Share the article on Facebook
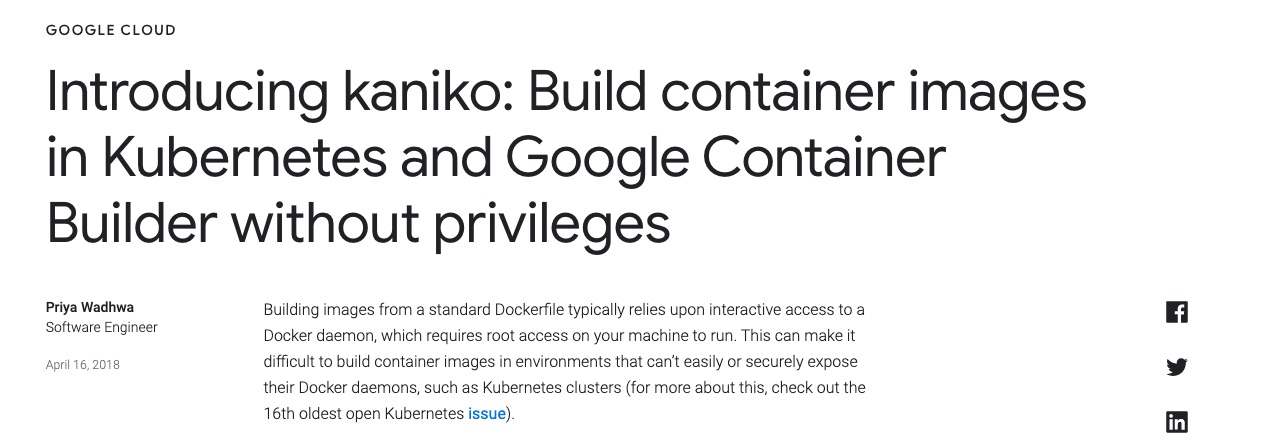Image resolution: width=1269 pixels, height=440 pixels. click(x=1177, y=312)
